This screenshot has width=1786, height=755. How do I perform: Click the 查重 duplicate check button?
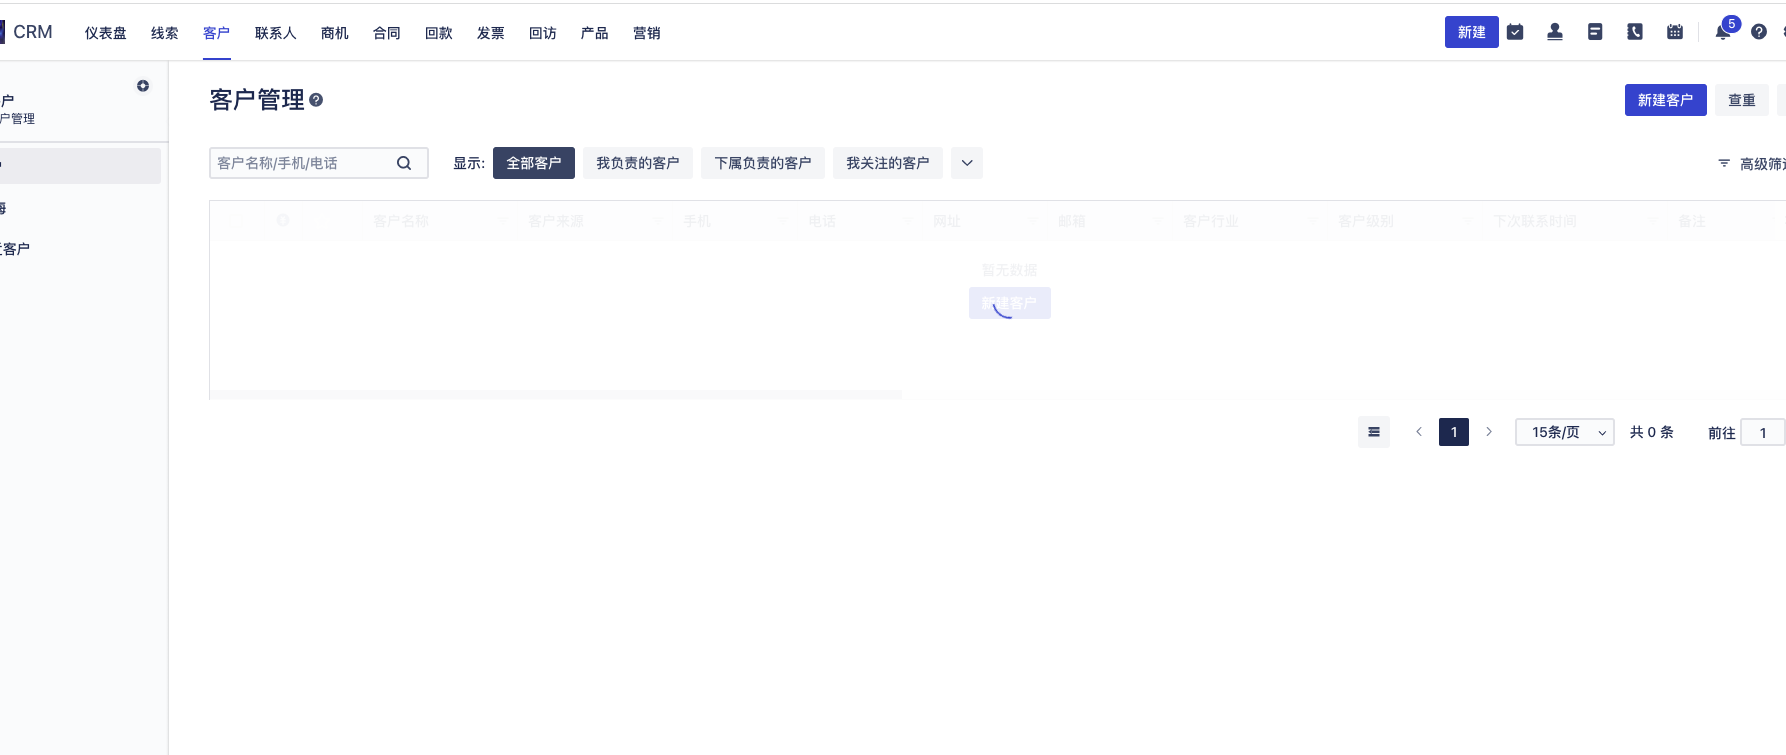pyautogui.click(x=1742, y=100)
